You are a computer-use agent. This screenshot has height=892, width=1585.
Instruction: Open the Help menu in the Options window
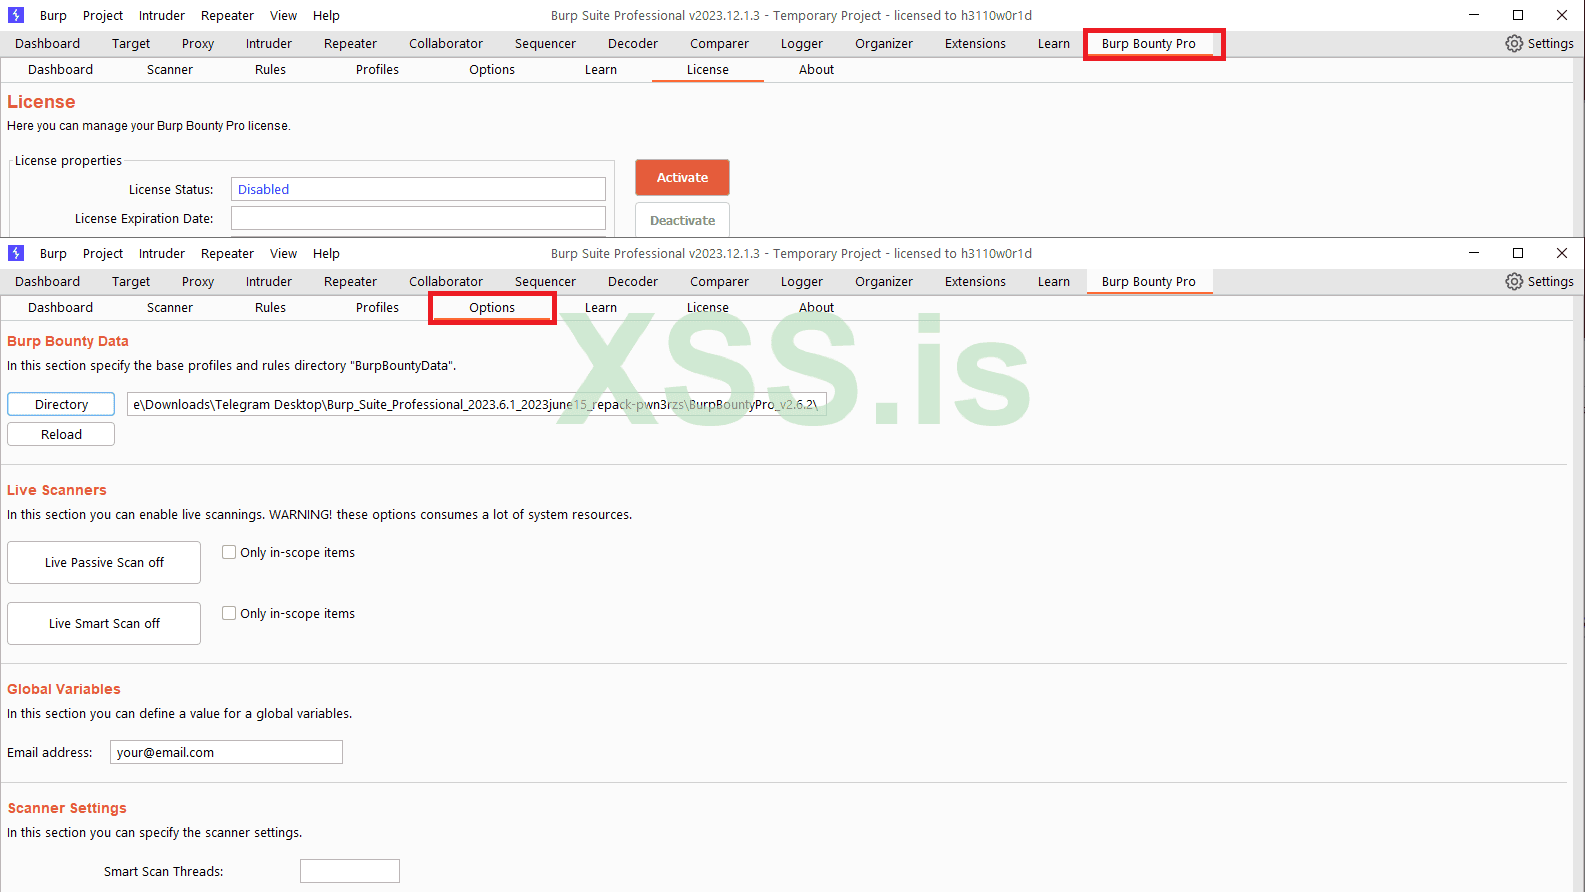coord(326,253)
